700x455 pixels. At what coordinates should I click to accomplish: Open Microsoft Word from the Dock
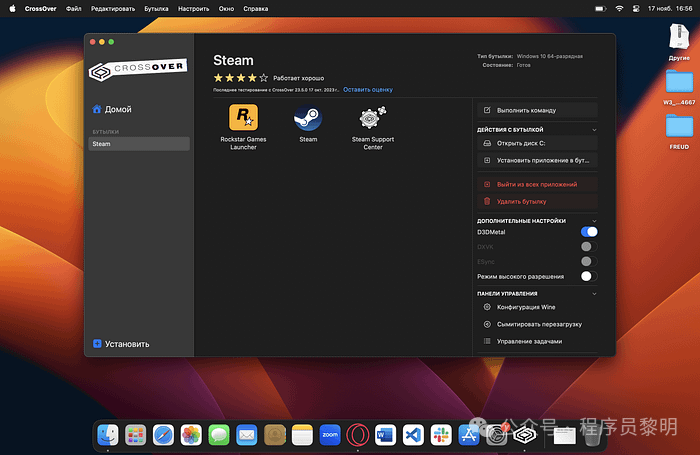(x=385, y=434)
